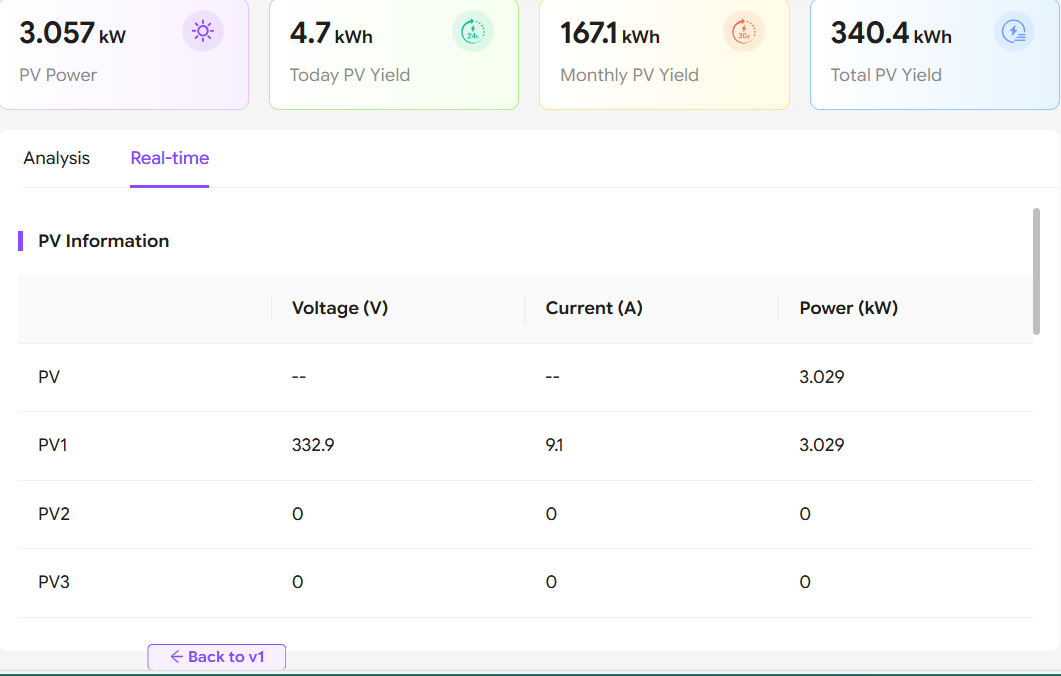The width and height of the screenshot is (1061, 676).
Task: Click the 167.1 kWh monthly yield value
Action: (x=609, y=34)
